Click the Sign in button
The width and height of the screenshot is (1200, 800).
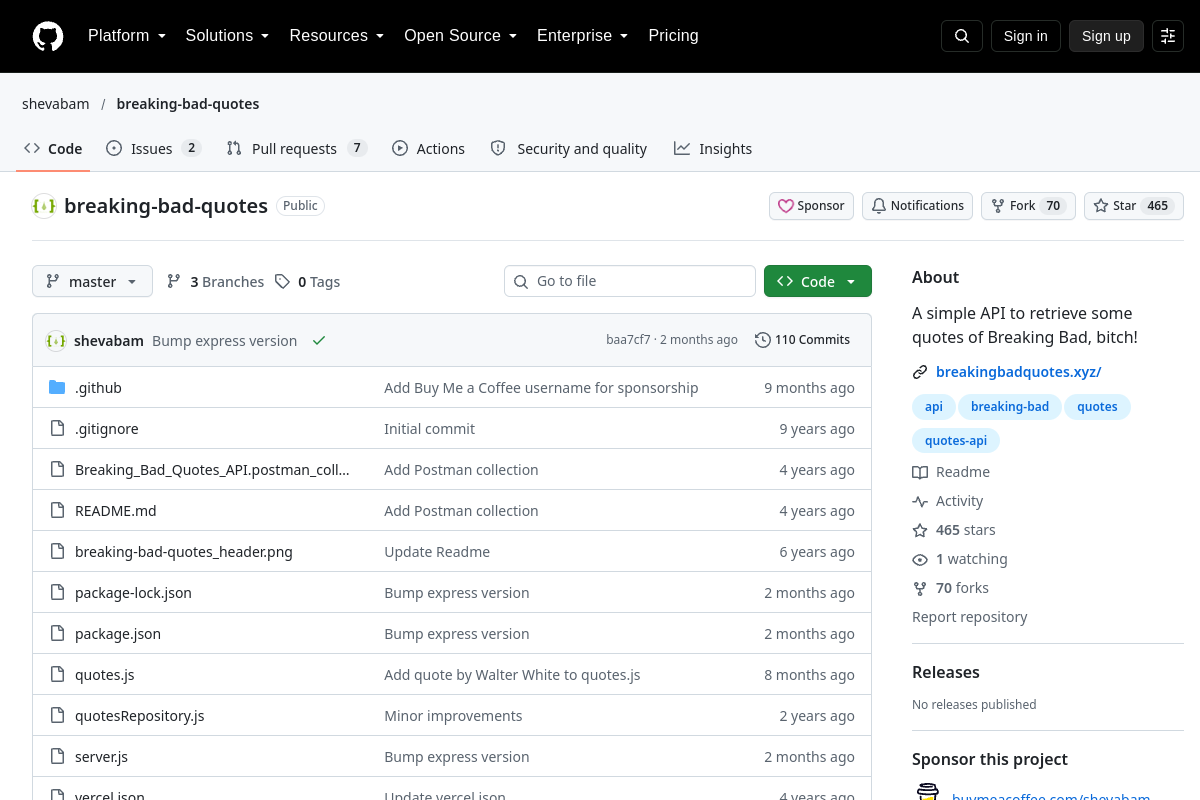click(x=1026, y=36)
